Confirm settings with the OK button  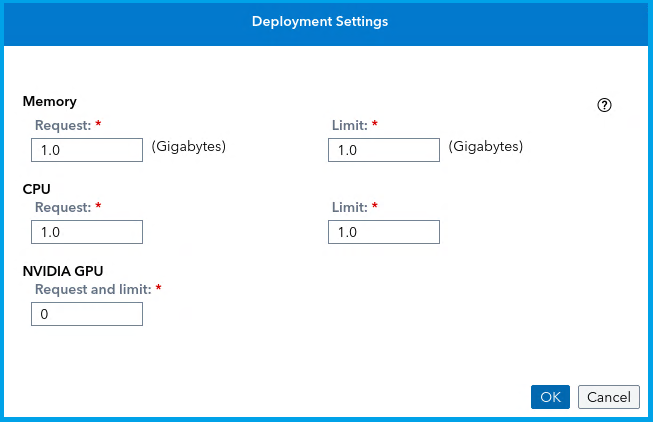[x=550, y=397]
